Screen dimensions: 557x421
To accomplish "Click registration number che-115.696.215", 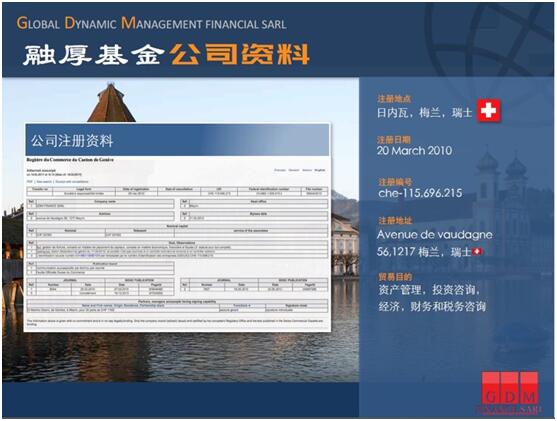I will point(420,193).
